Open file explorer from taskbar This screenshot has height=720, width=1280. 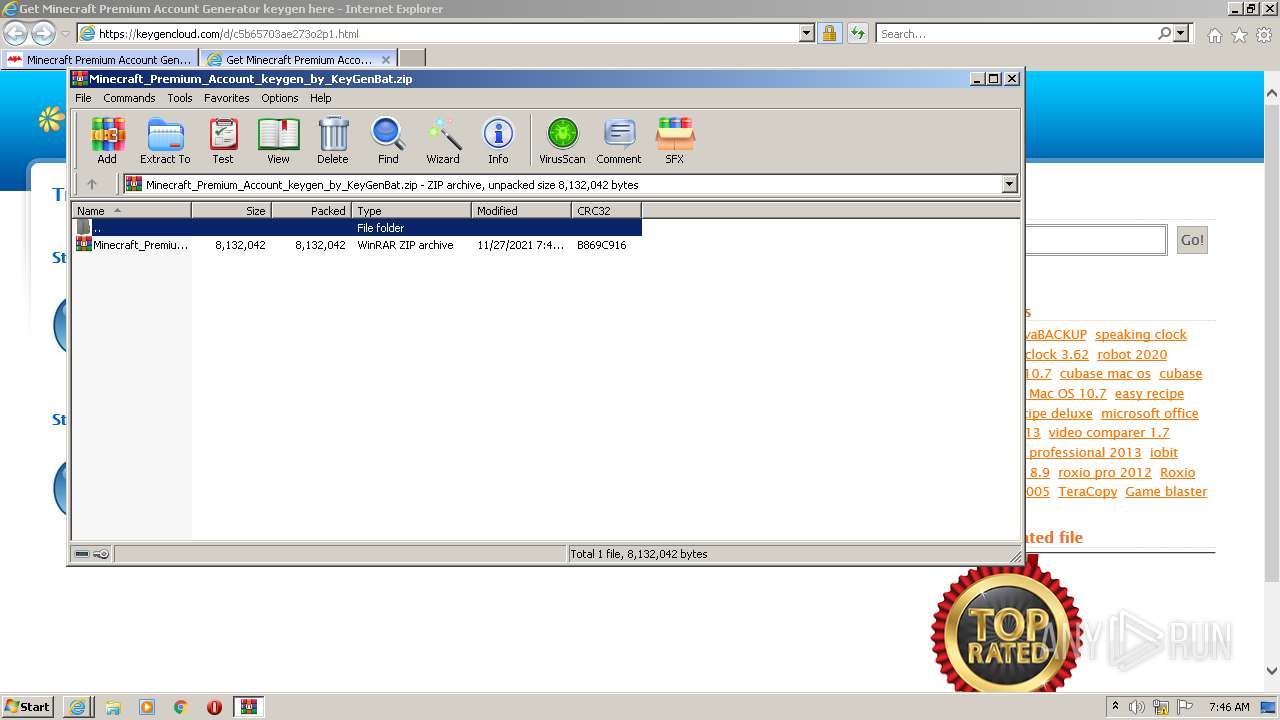point(113,707)
